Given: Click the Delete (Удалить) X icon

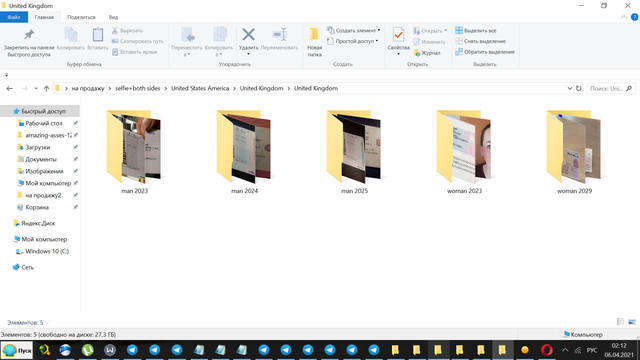Looking at the screenshot, I should [248, 34].
